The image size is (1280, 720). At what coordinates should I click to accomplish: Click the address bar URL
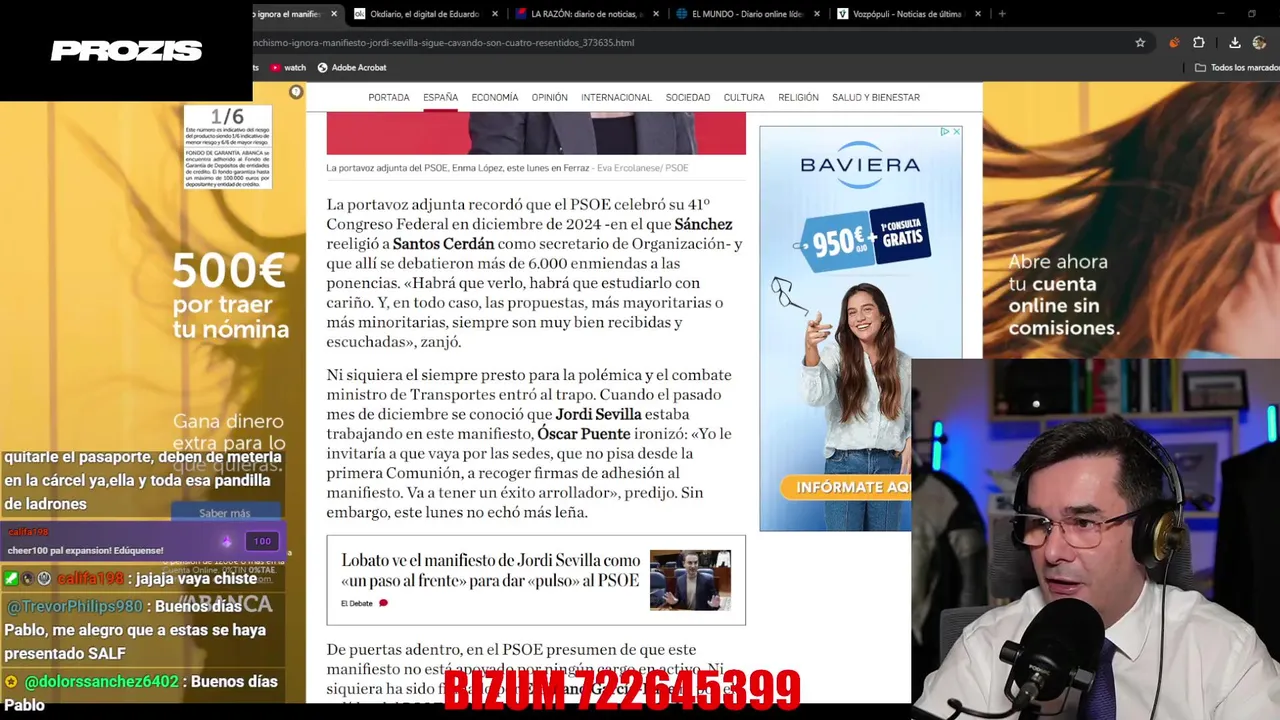coord(444,43)
